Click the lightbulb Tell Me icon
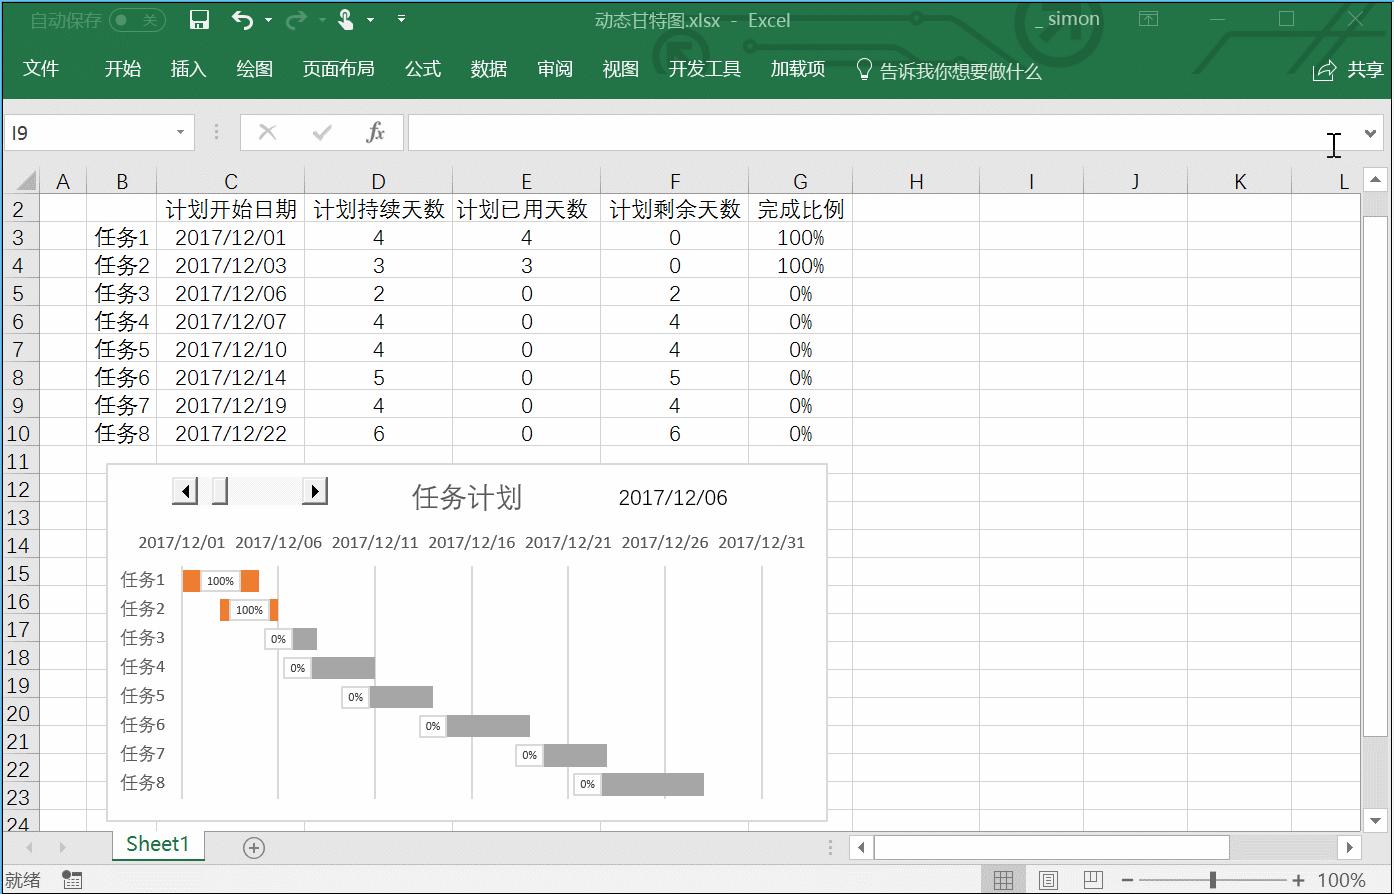The width and height of the screenshot is (1394, 894). [865, 70]
